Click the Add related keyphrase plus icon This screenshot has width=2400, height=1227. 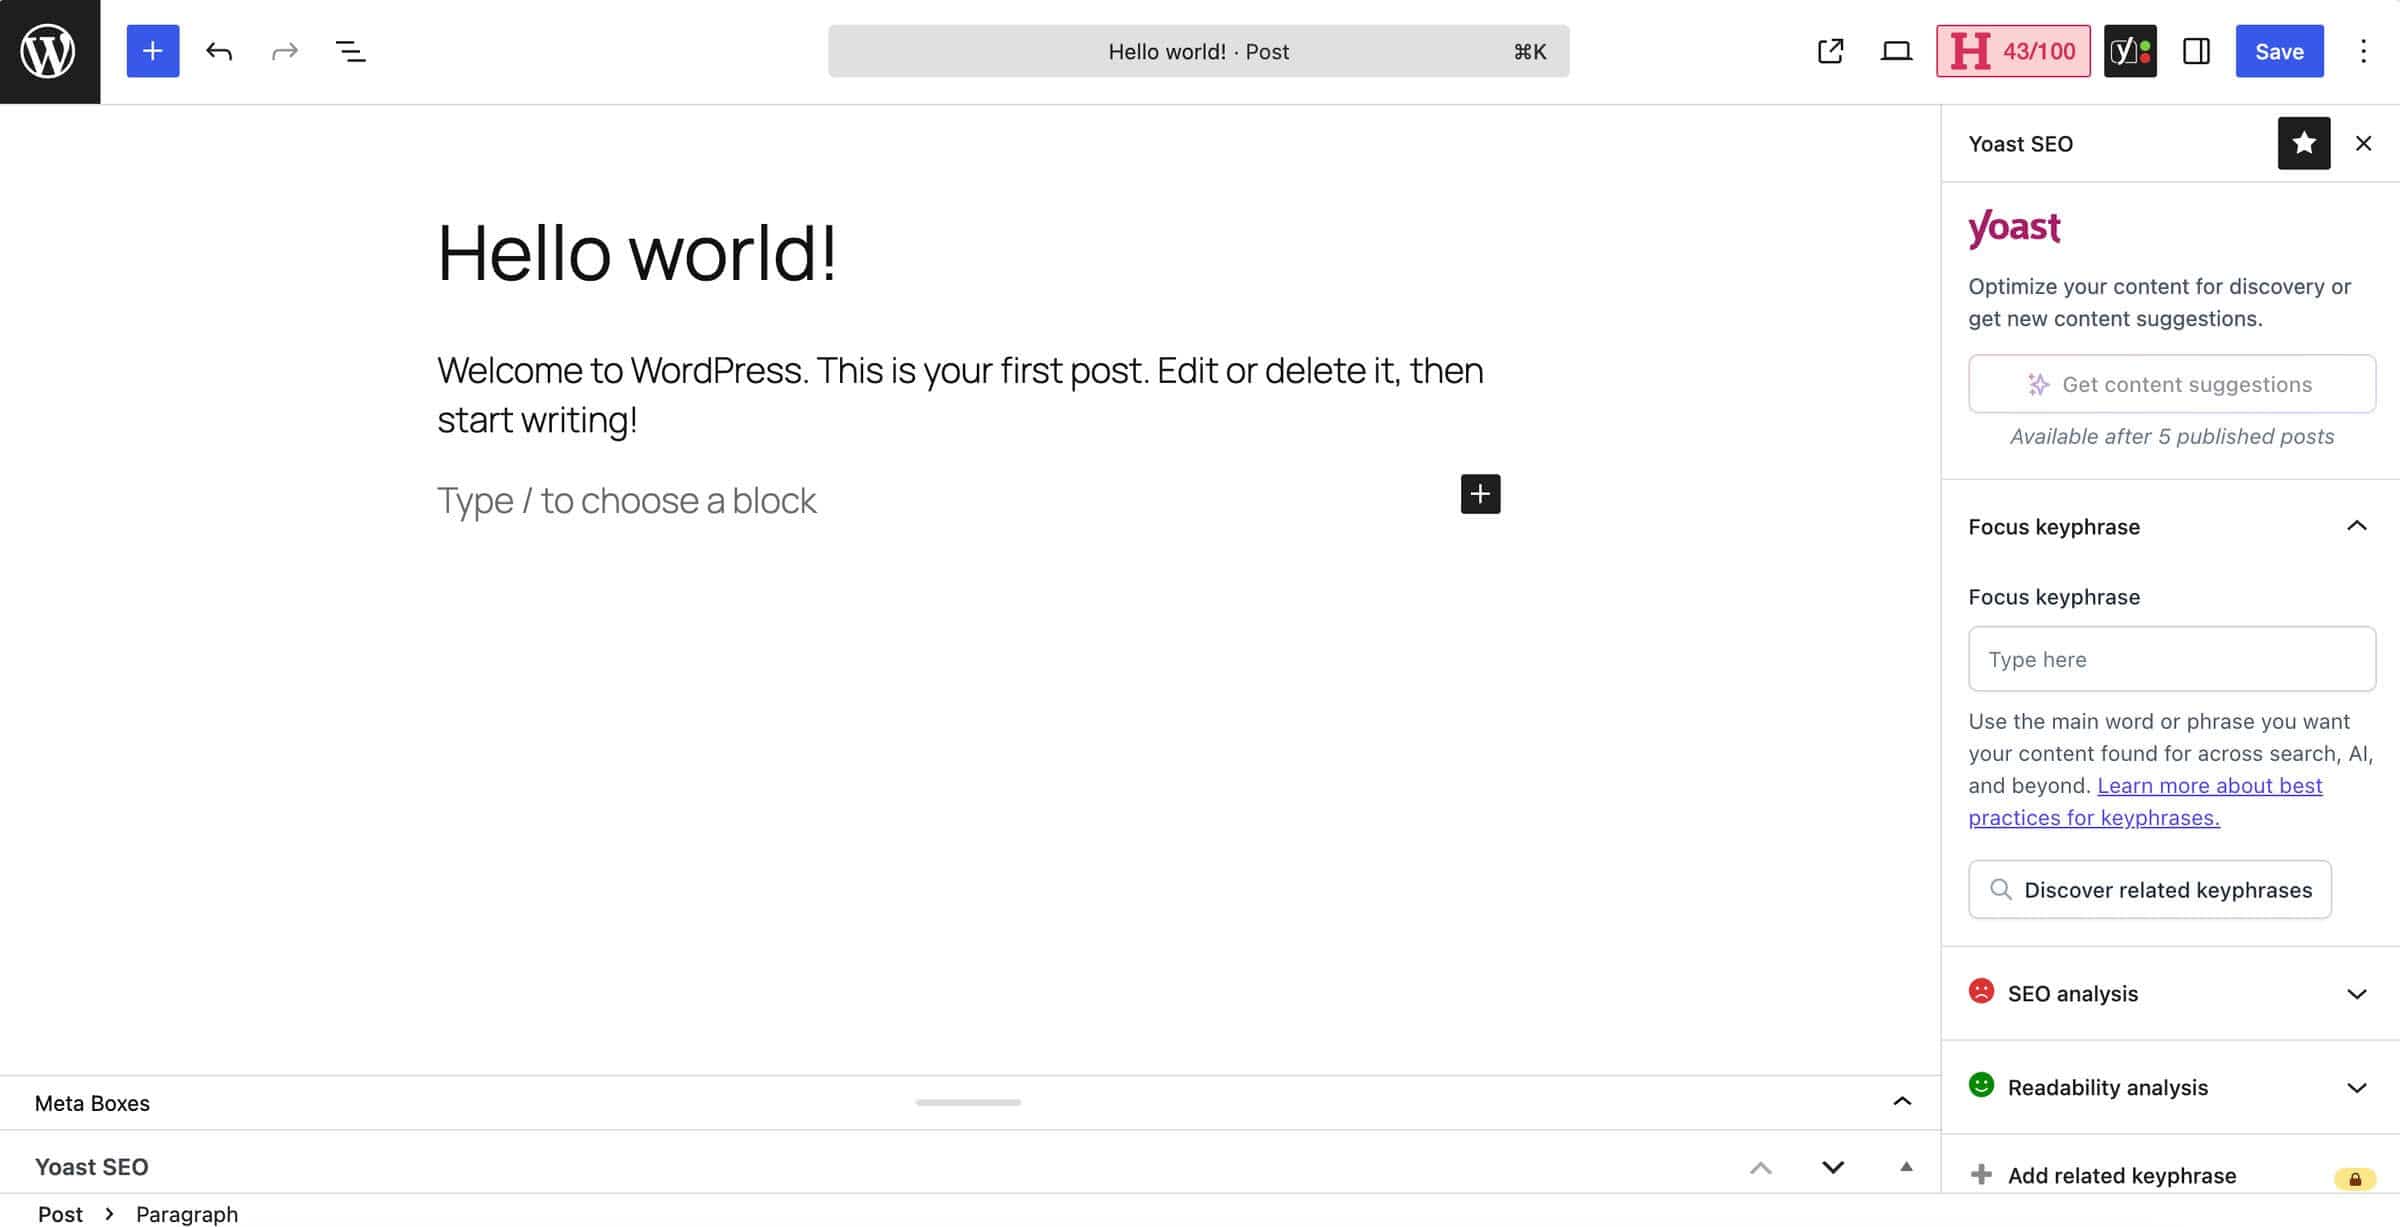[x=1981, y=1174]
